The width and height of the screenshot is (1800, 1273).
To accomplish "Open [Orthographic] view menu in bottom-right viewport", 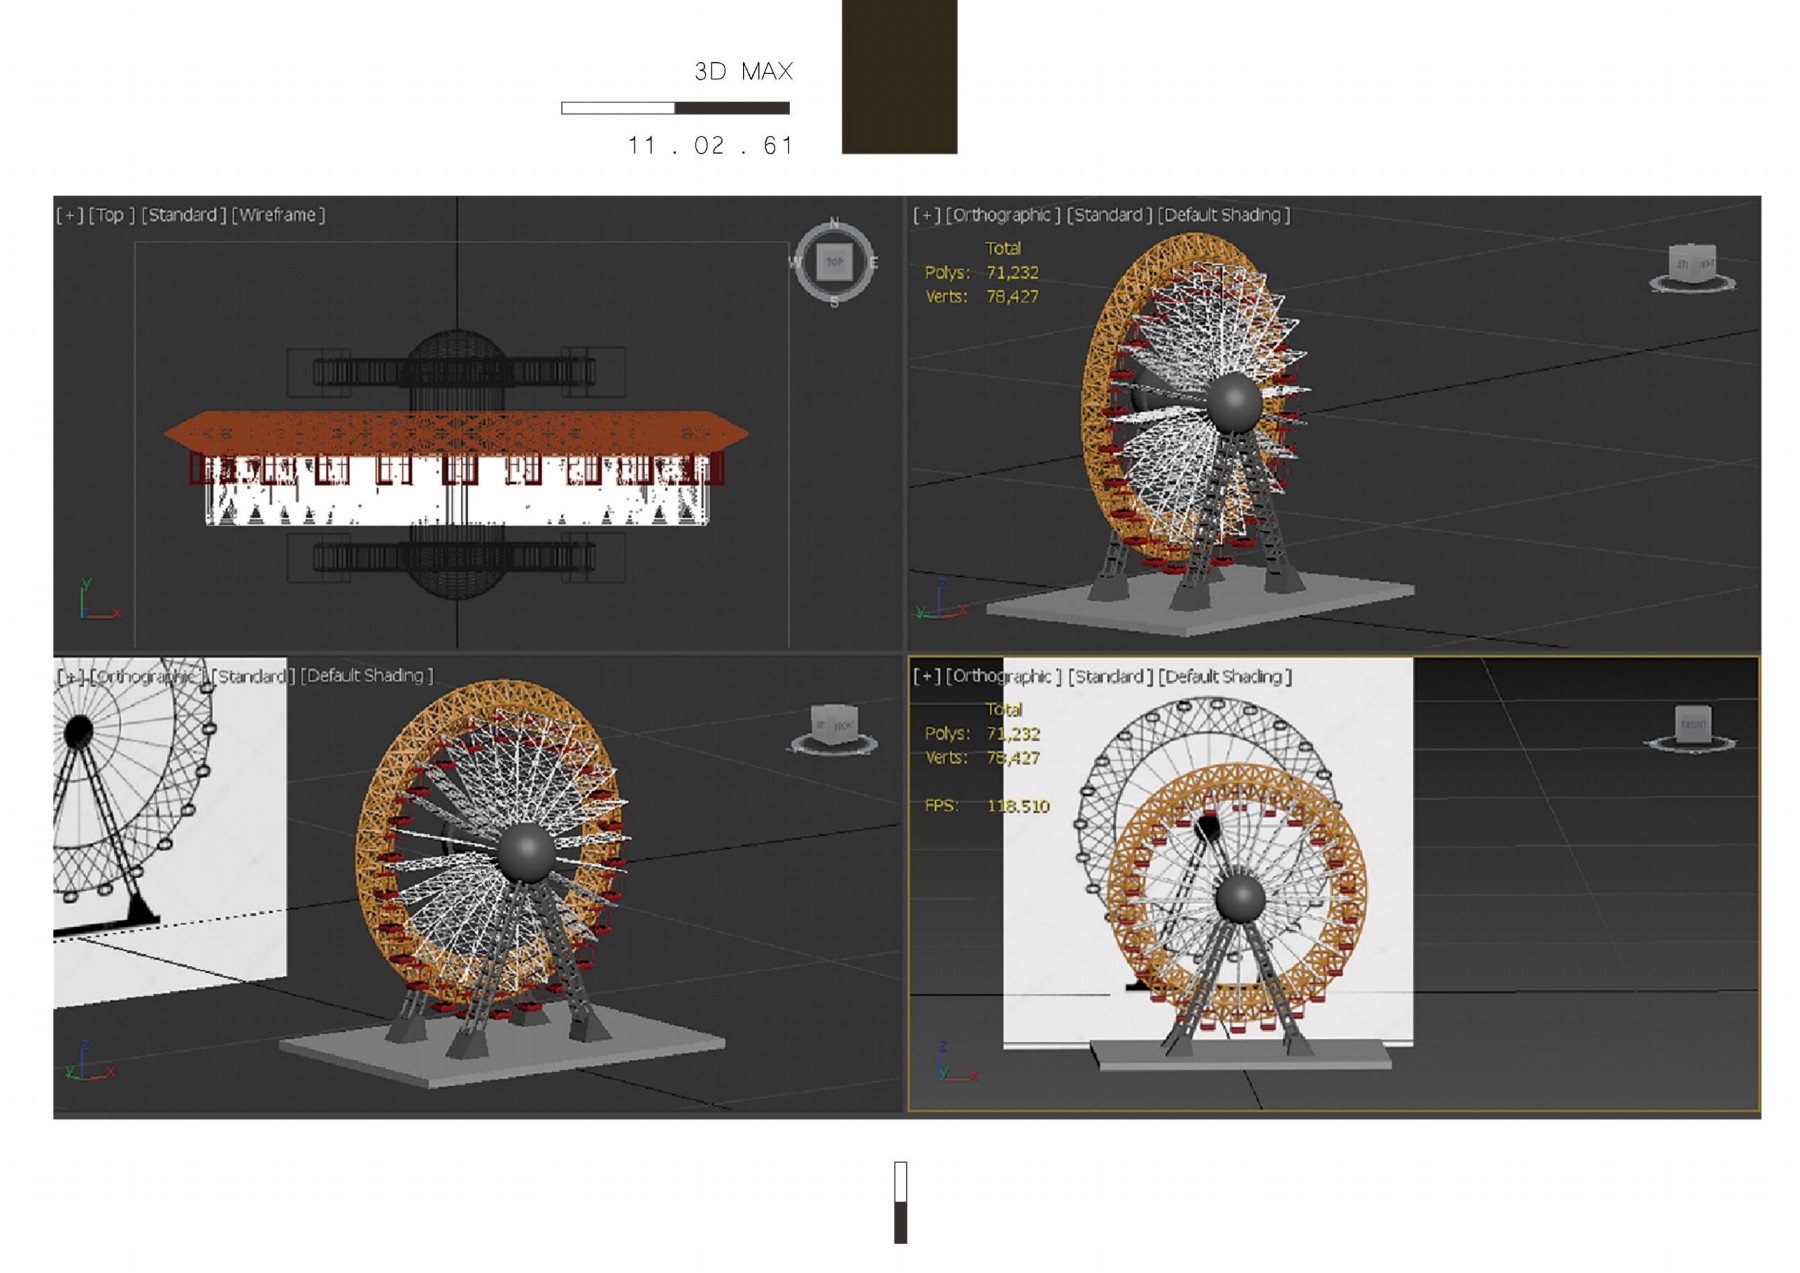I will pos(1003,677).
